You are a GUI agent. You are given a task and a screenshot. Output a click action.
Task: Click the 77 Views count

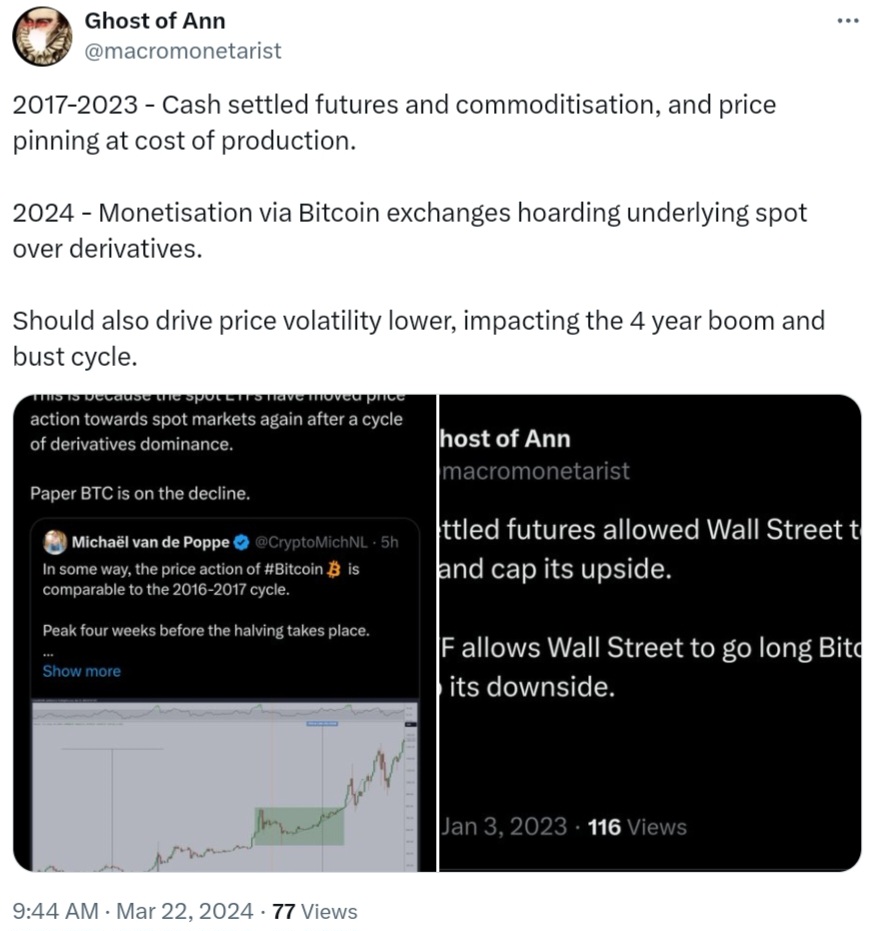click(315, 911)
